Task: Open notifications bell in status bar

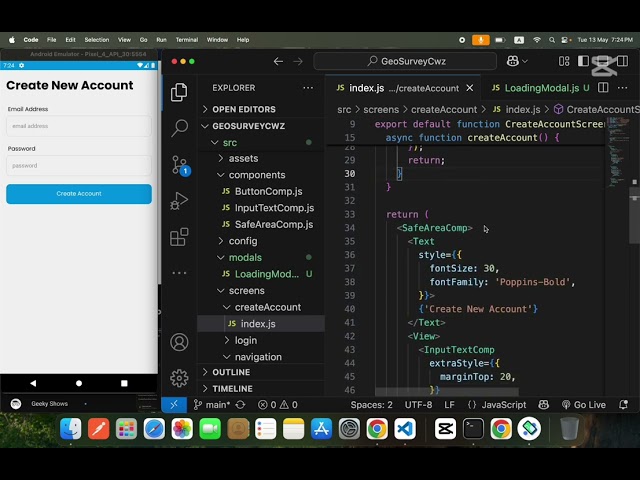Action: click(623, 404)
